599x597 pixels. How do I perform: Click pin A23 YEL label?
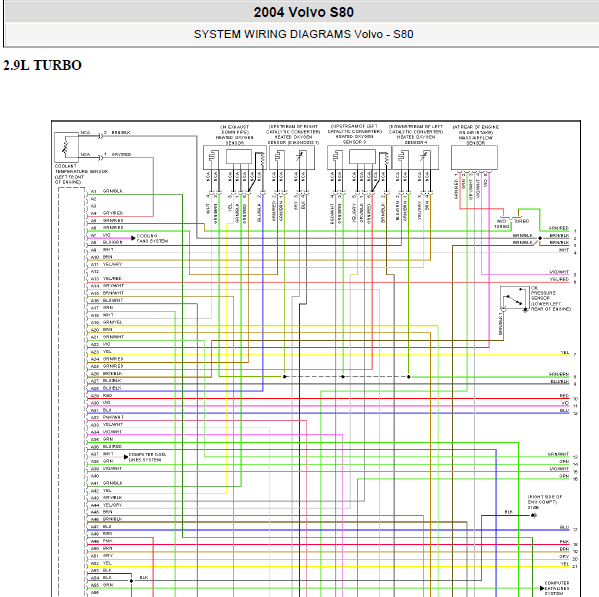pos(101,352)
